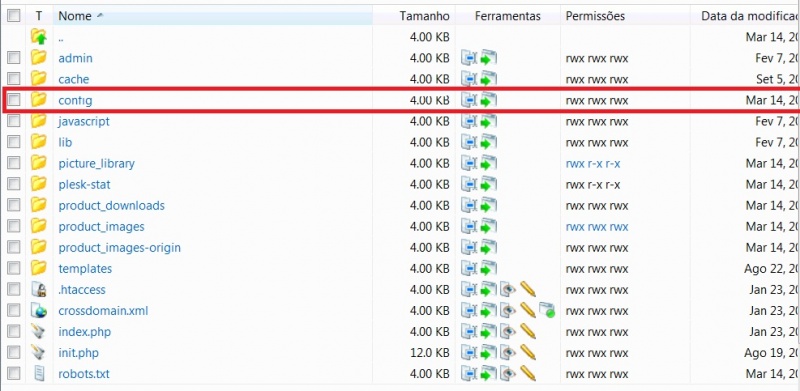Tick the select-all checkbox in header row

pos(14,16)
